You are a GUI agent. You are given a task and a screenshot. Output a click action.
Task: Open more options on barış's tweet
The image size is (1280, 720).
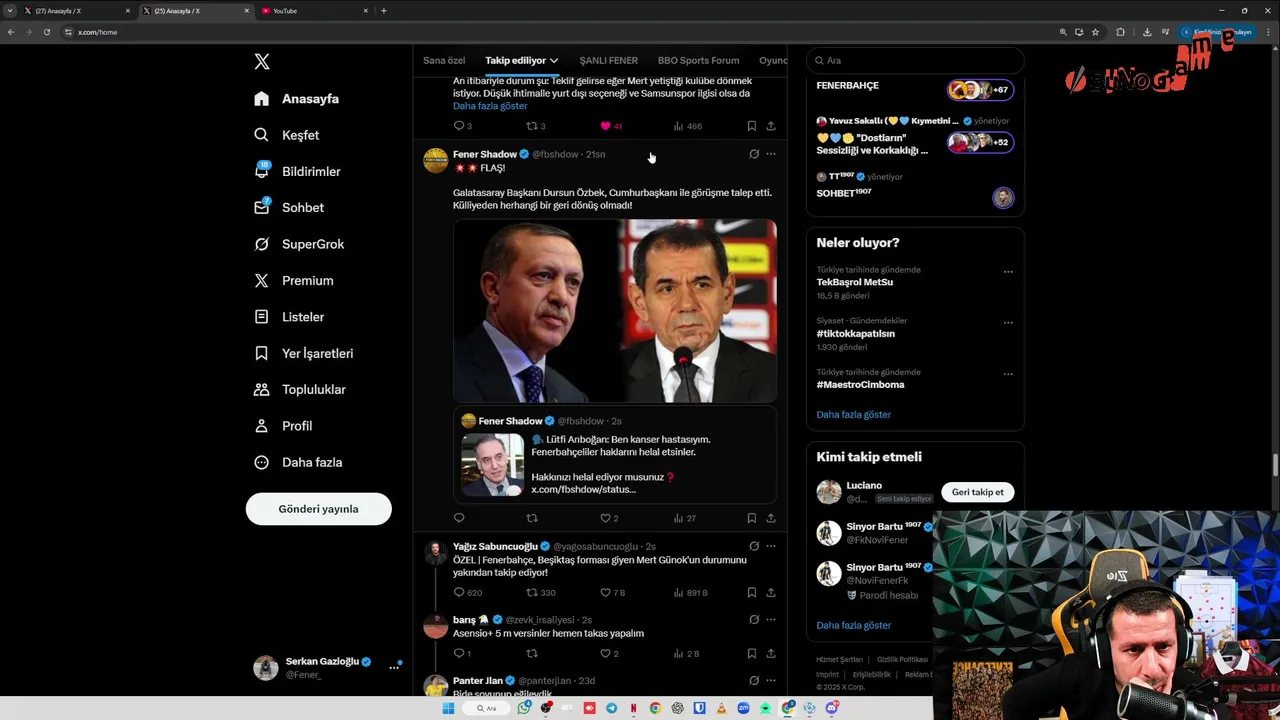point(771,619)
